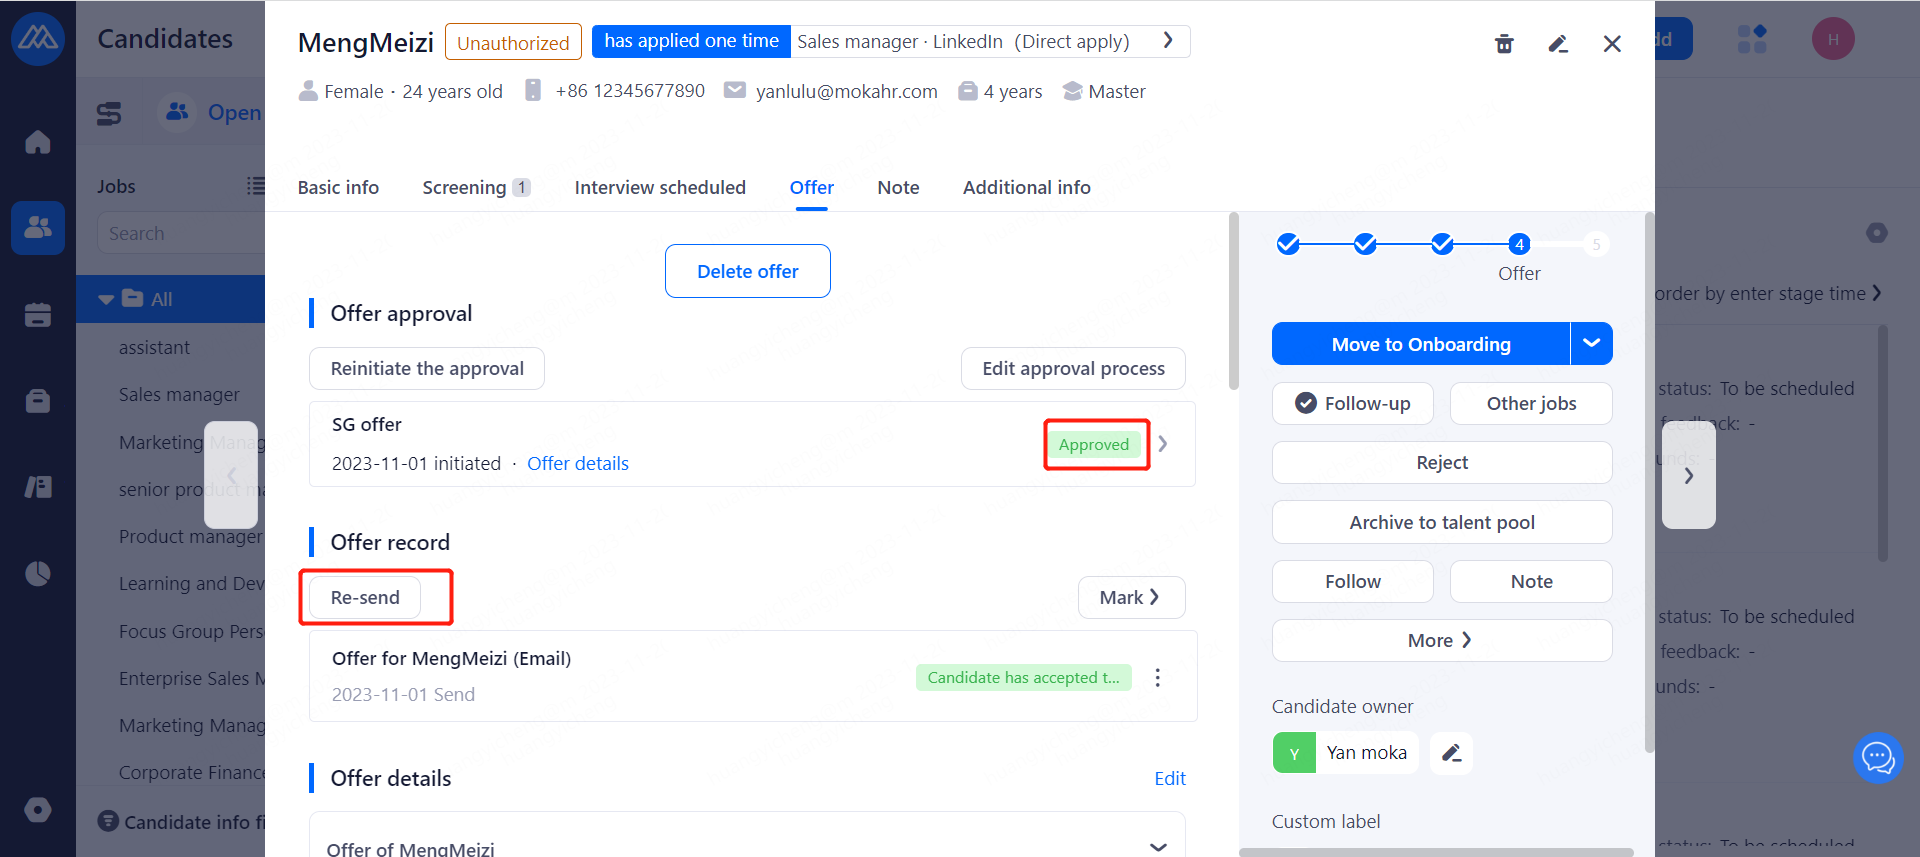Click the calendar icon in left sidebar
The width and height of the screenshot is (1920, 857).
38,315
